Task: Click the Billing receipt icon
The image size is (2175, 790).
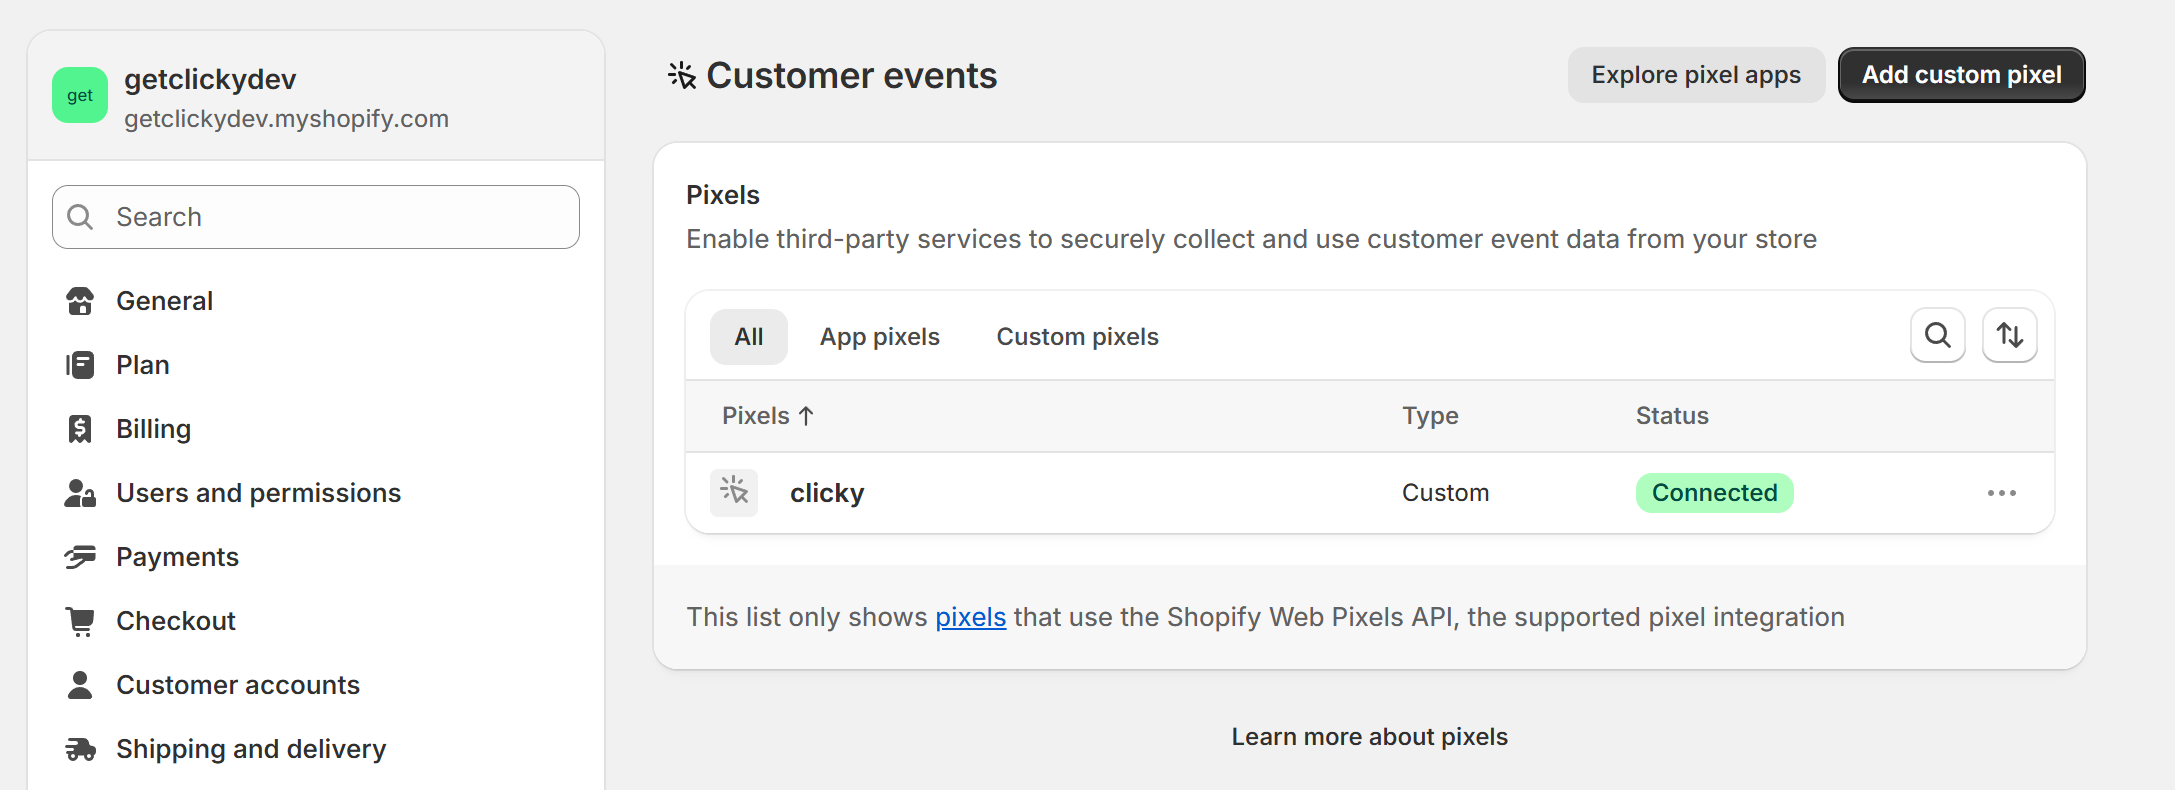Action: [x=80, y=429]
